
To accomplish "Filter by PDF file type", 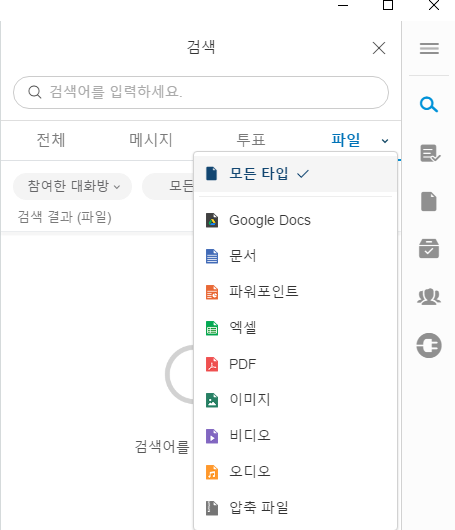I will click(295, 364).
